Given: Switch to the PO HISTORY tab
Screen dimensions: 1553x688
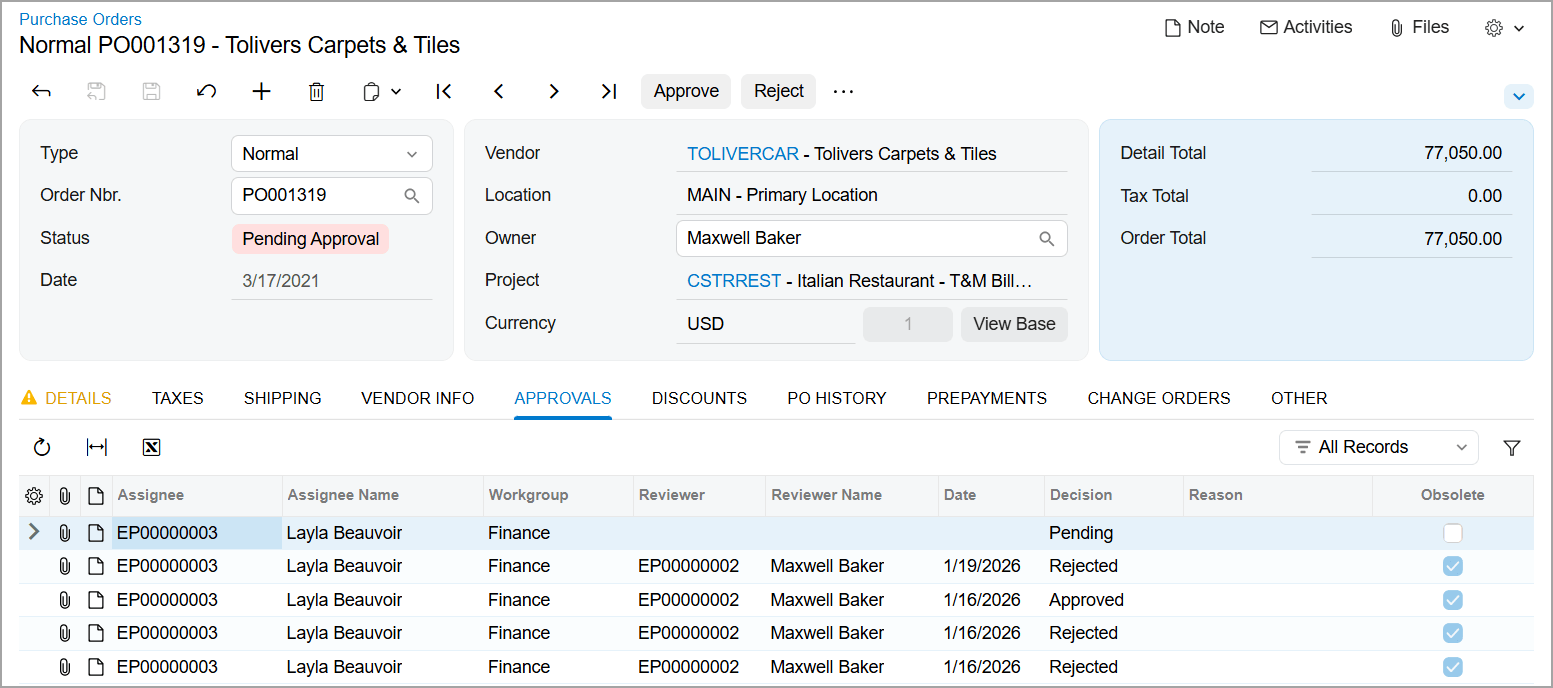Looking at the screenshot, I should coord(836,398).
